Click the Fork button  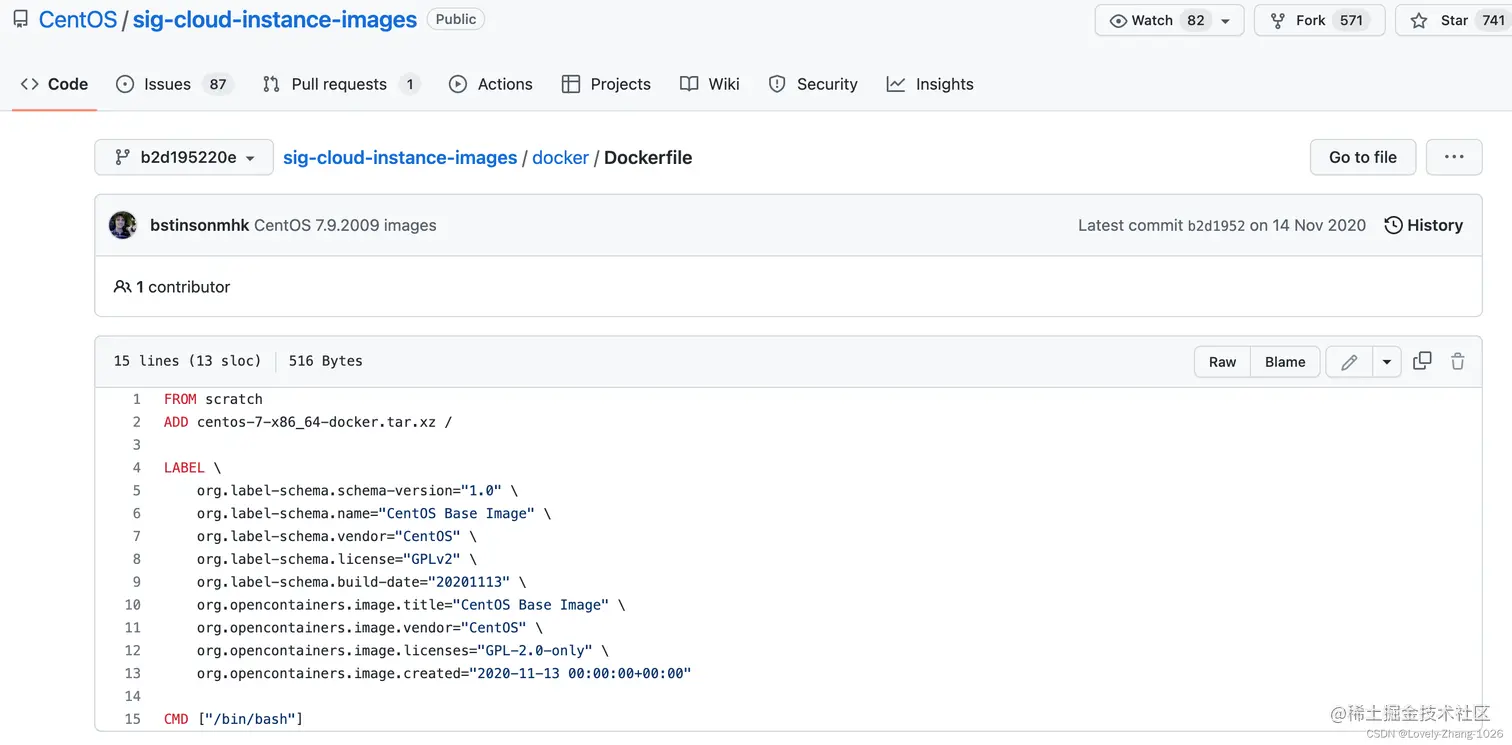click(x=1319, y=20)
